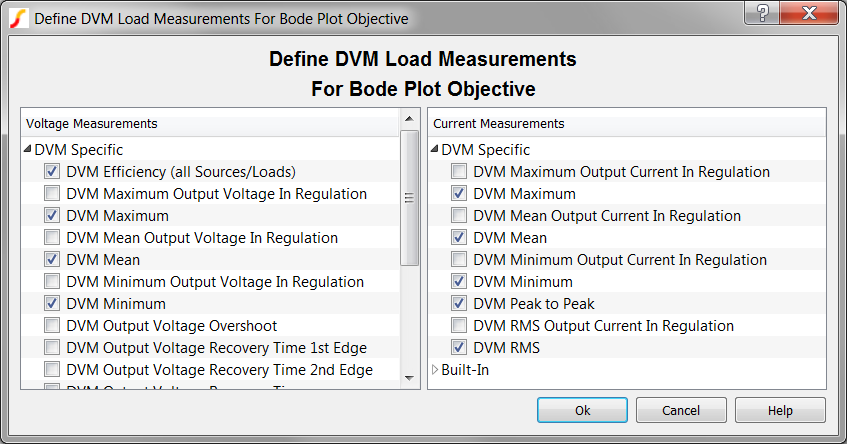The width and height of the screenshot is (847, 444).
Task: Expand the Built-In current measurements group
Action: 435,370
